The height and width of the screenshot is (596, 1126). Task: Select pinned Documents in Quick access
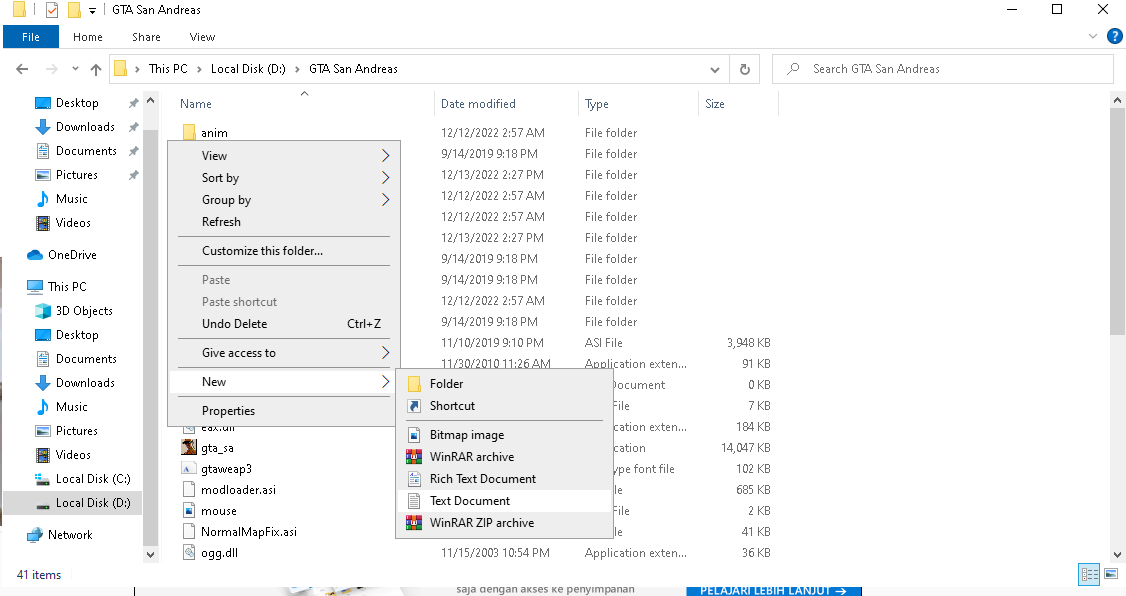pos(85,151)
